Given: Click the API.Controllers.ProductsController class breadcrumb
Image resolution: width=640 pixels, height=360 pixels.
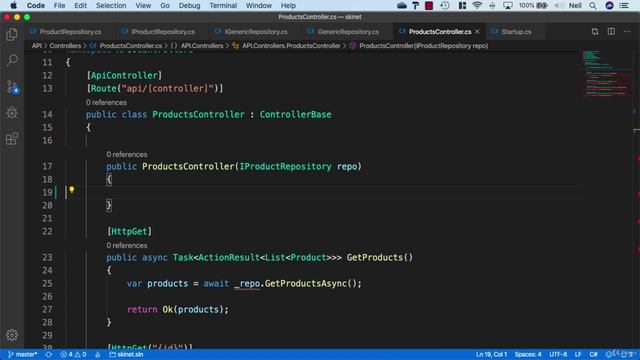Looking at the screenshot, I should [x=291, y=46].
